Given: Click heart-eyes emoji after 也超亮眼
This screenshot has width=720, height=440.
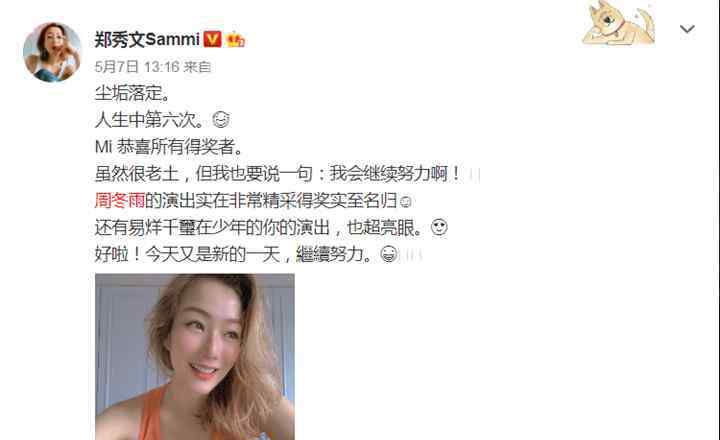Looking at the screenshot, I should 439,227.
